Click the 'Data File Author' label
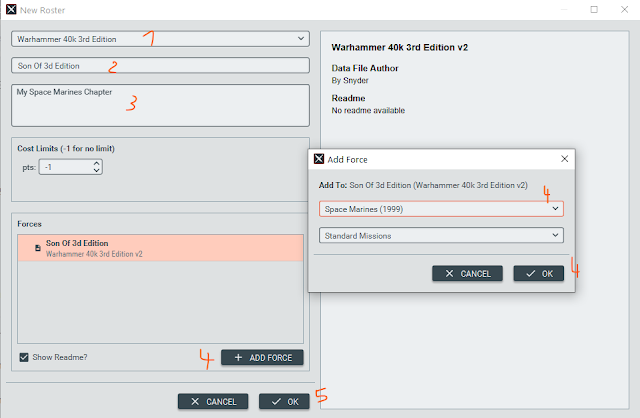640x418 pixels. point(365,68)
